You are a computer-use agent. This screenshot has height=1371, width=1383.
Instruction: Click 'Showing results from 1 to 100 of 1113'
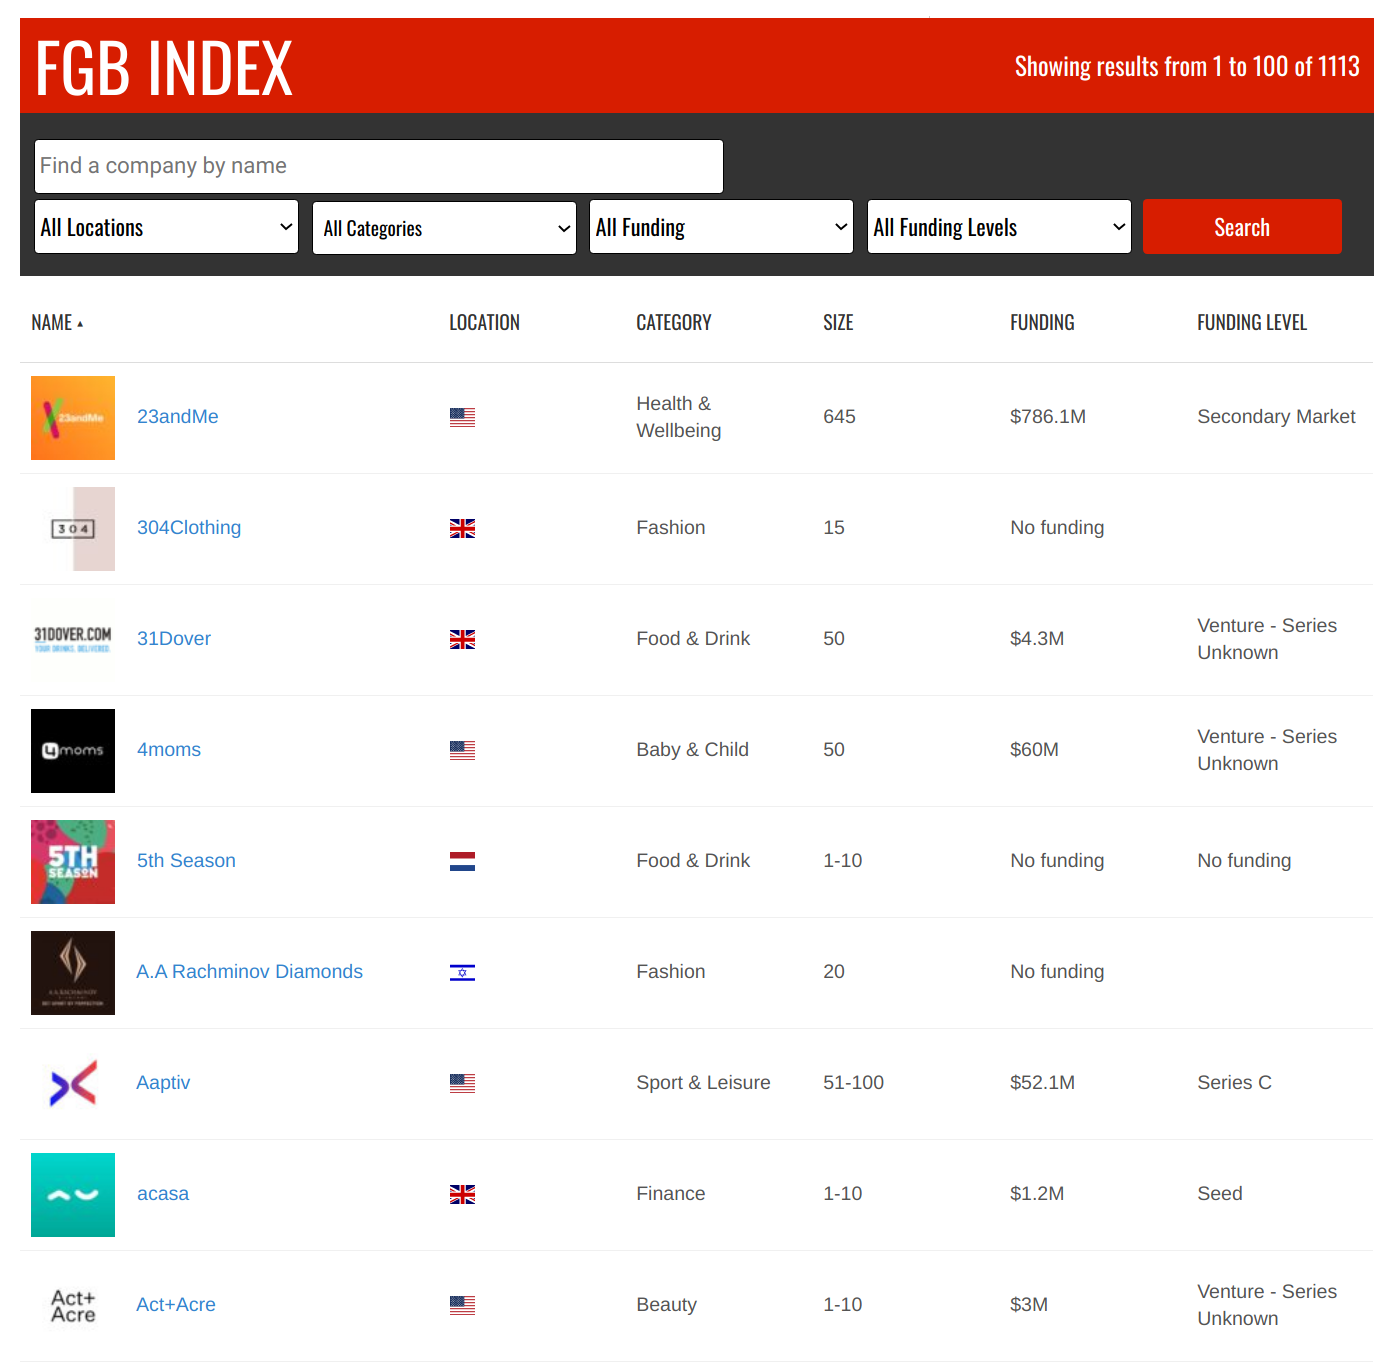pos(1187,67)
